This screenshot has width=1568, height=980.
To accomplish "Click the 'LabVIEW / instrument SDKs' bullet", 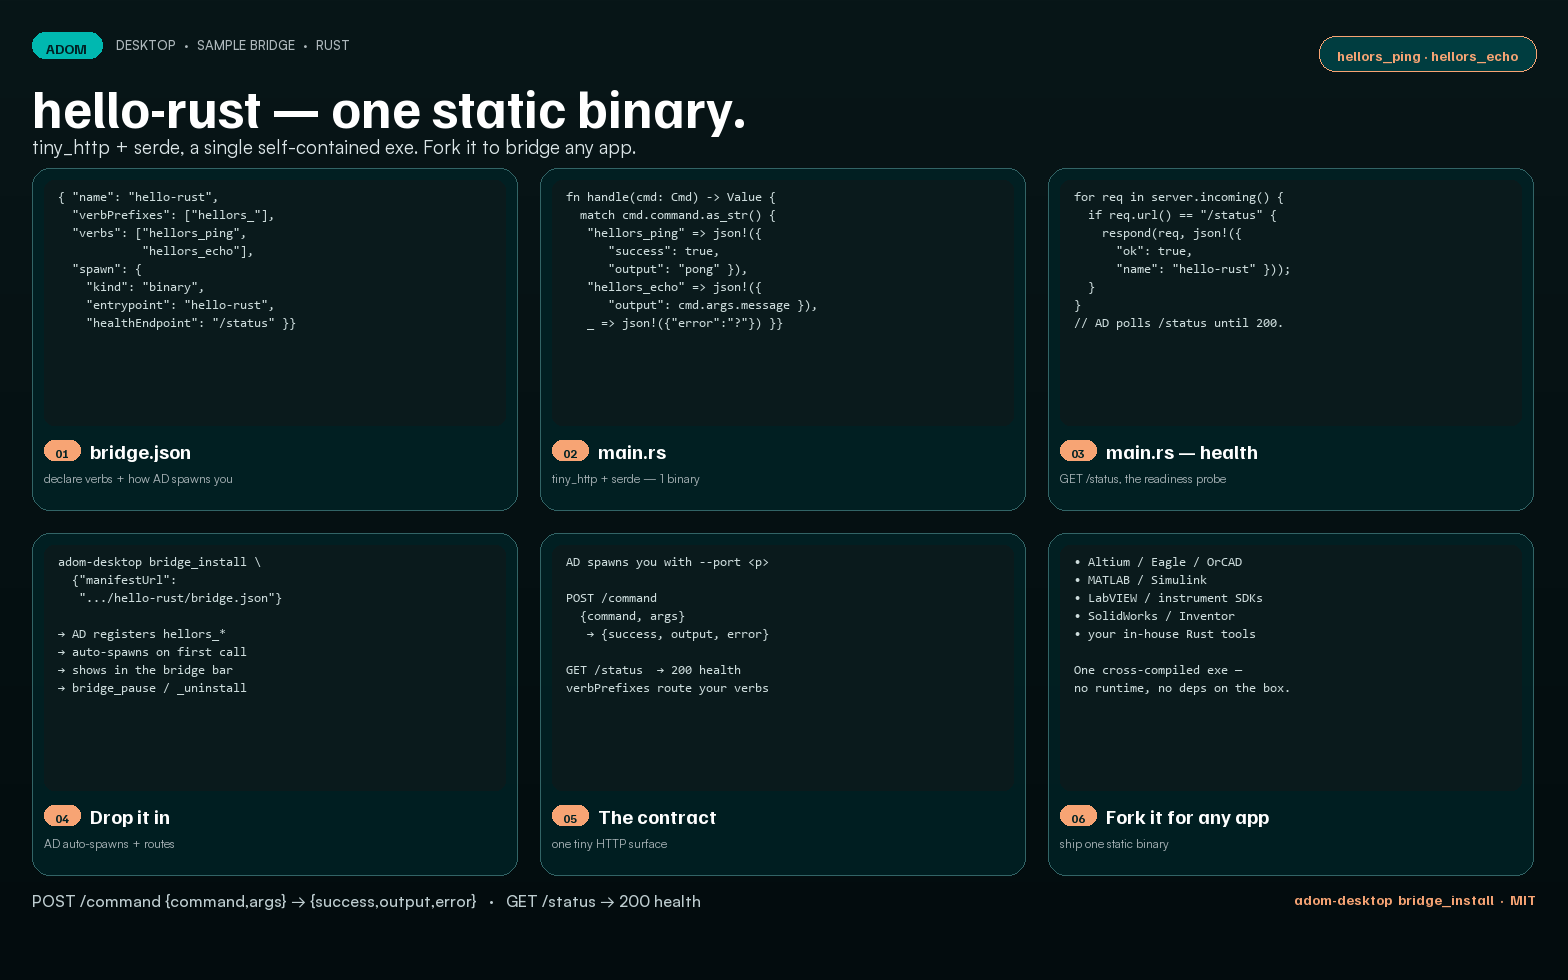I will coord(1169,598).
